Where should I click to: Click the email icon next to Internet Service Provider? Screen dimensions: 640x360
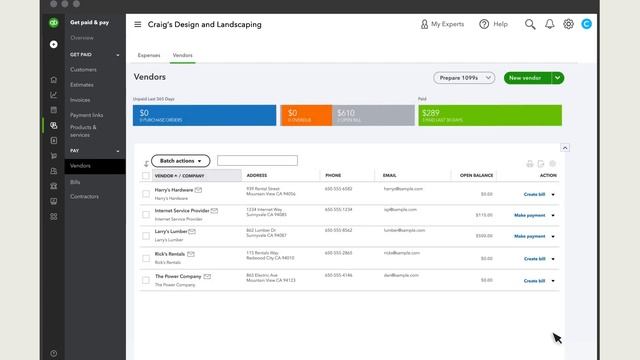click(214, 211)
